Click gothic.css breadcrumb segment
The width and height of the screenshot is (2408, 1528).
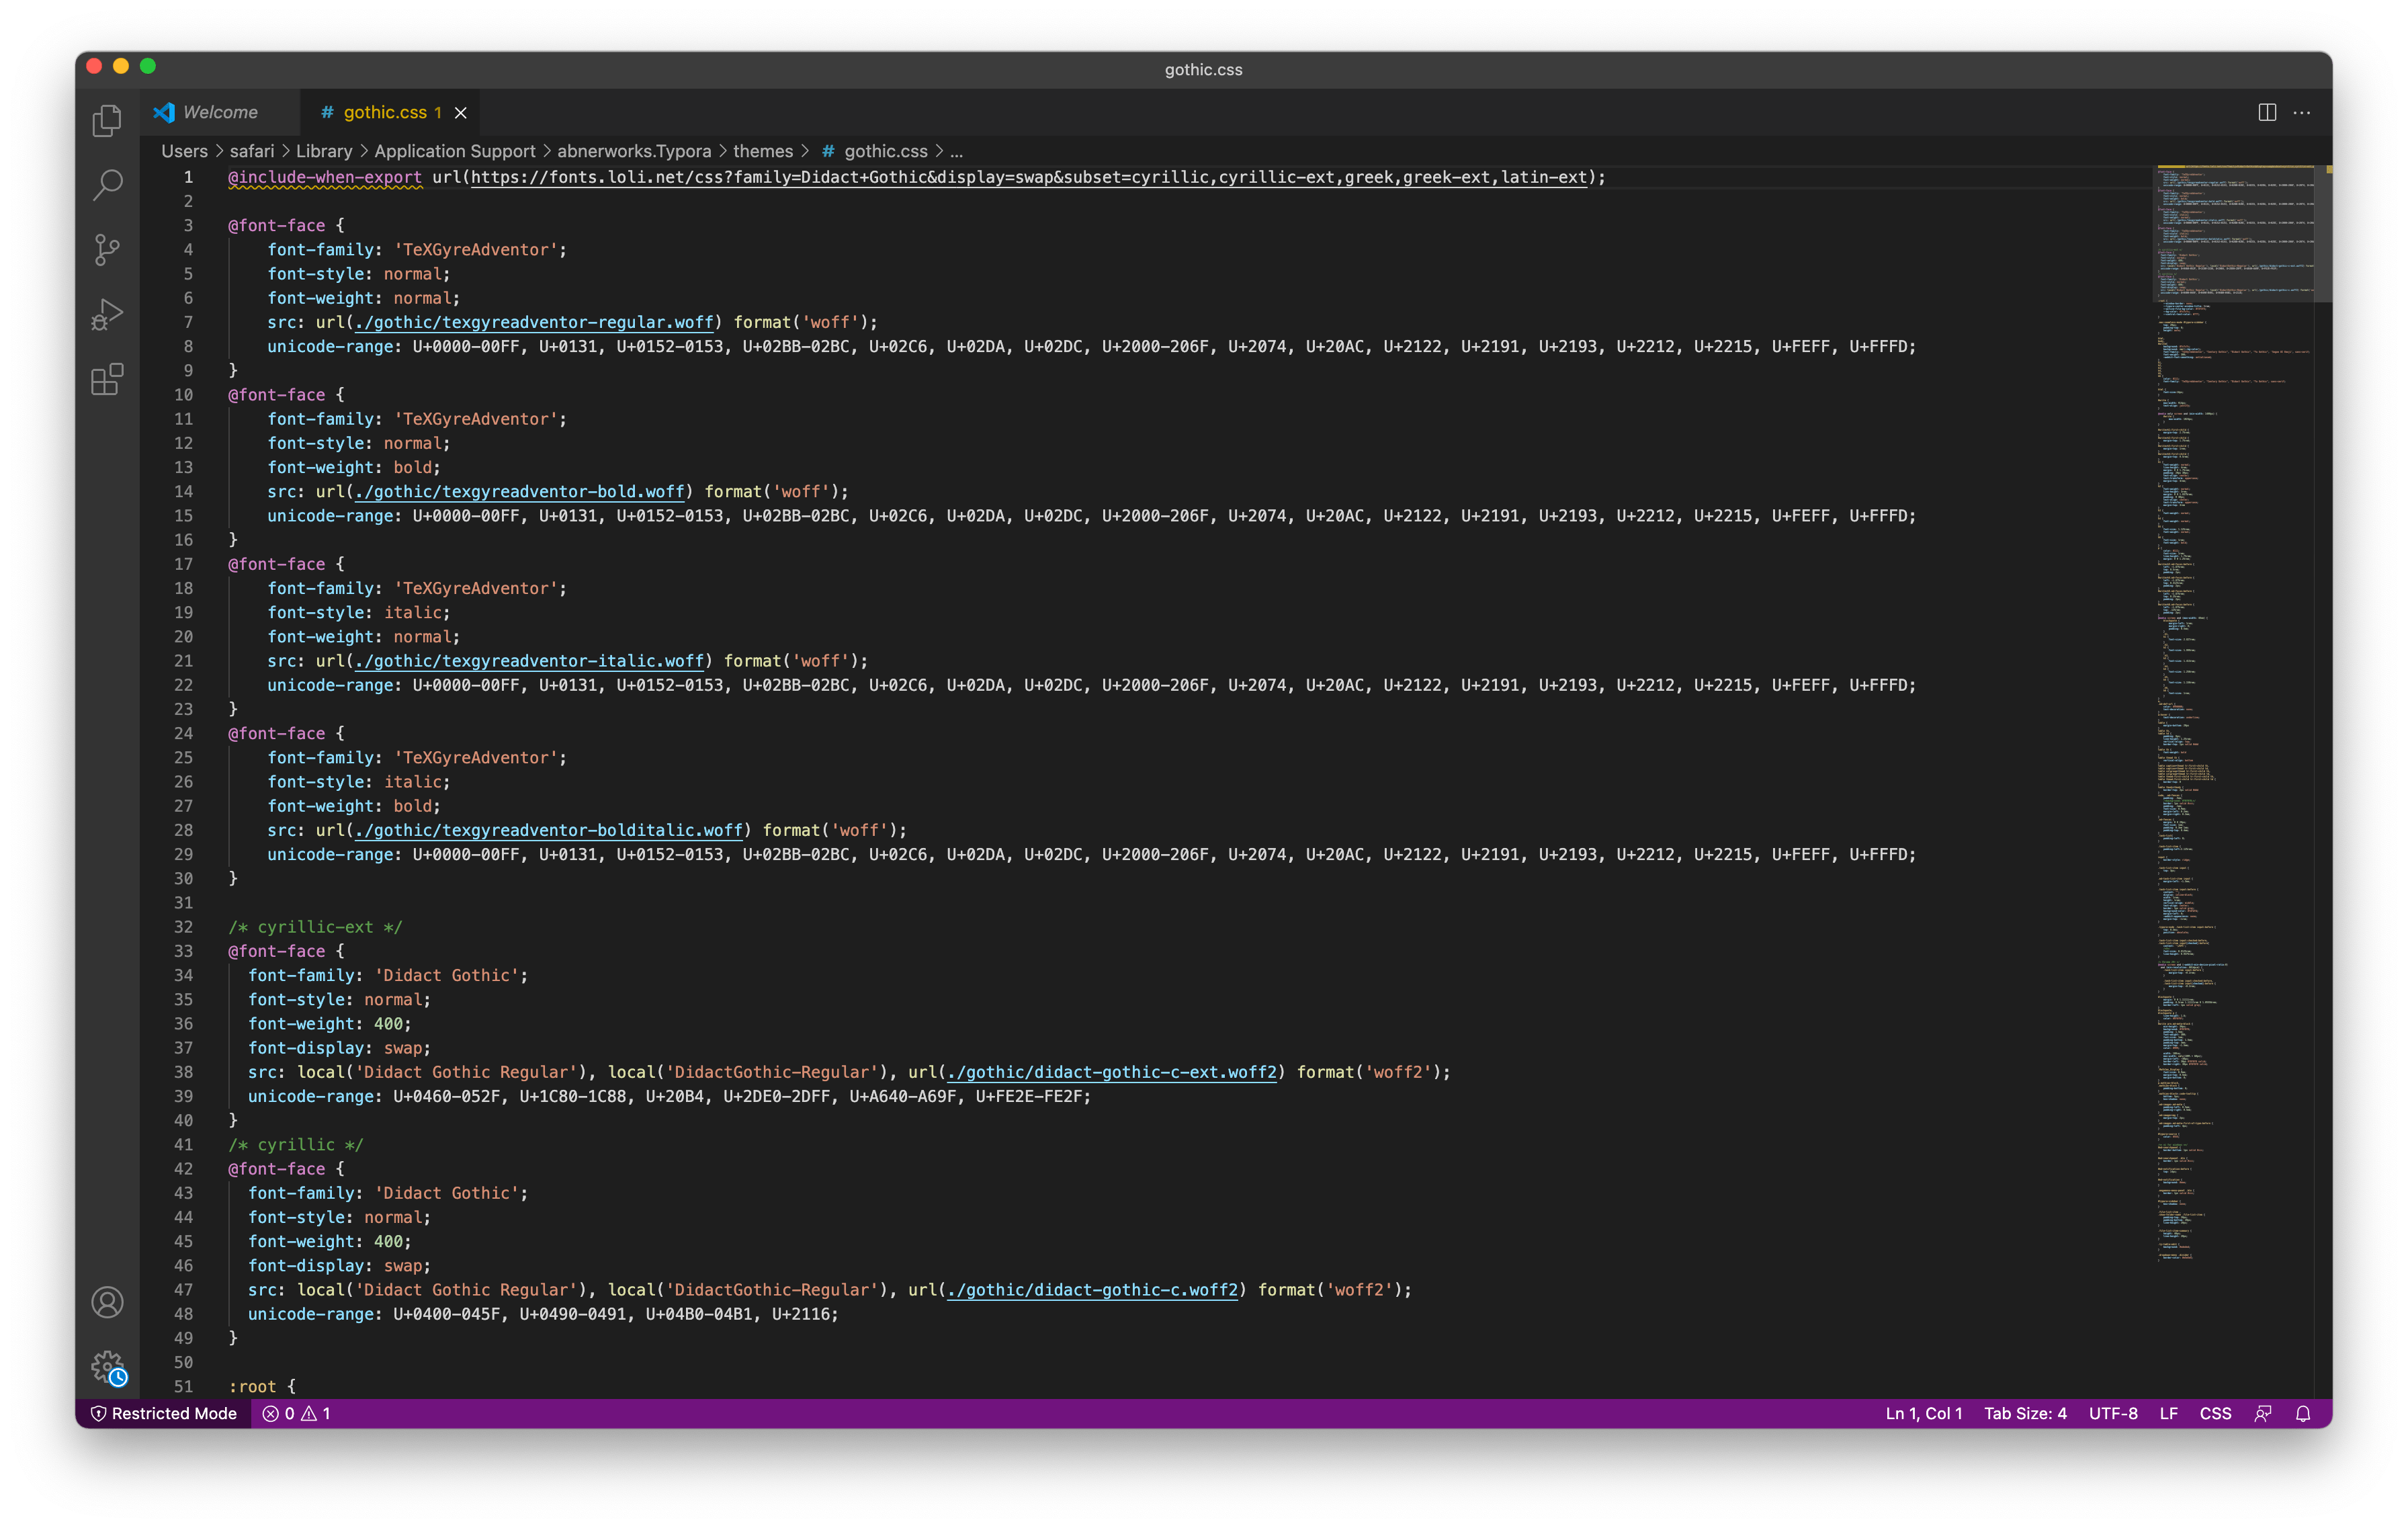[x=875, y=151]
